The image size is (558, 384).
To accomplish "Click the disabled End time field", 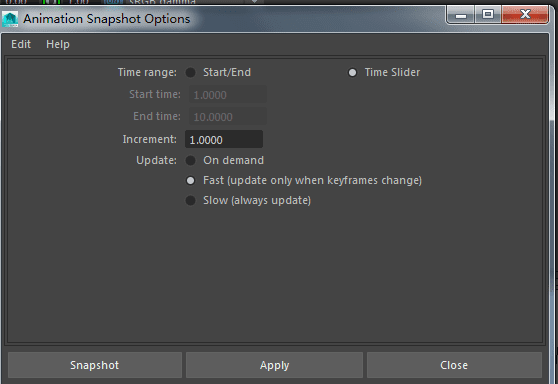I will [227, 117].
